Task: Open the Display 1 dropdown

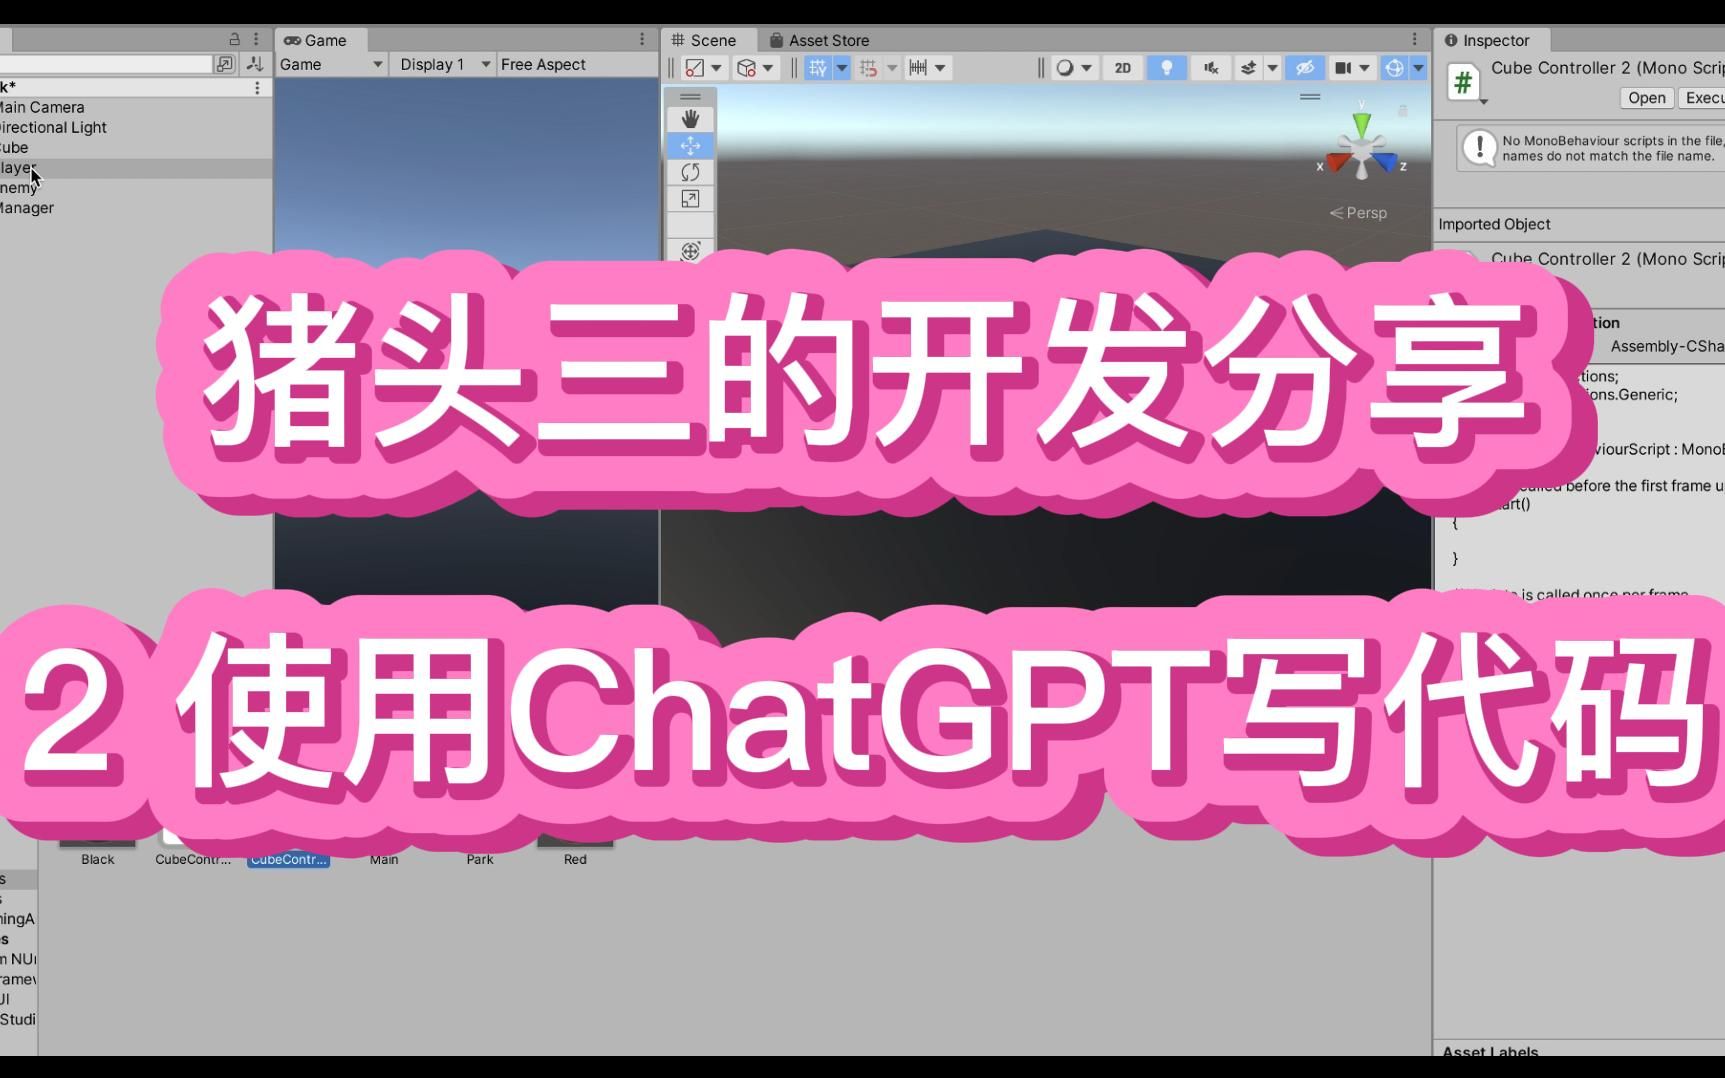Action: click(440, 64)
